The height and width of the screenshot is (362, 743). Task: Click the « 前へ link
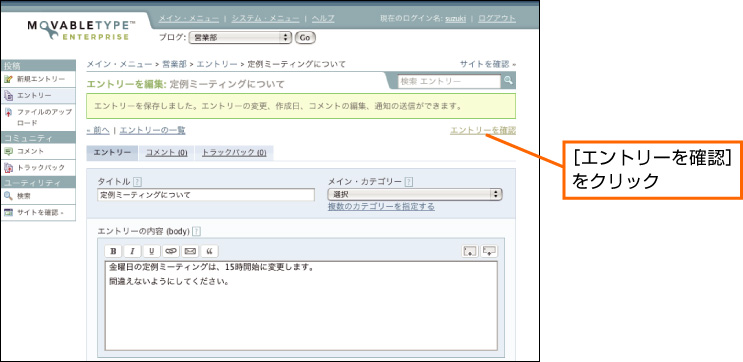click(x=98, y=130)
